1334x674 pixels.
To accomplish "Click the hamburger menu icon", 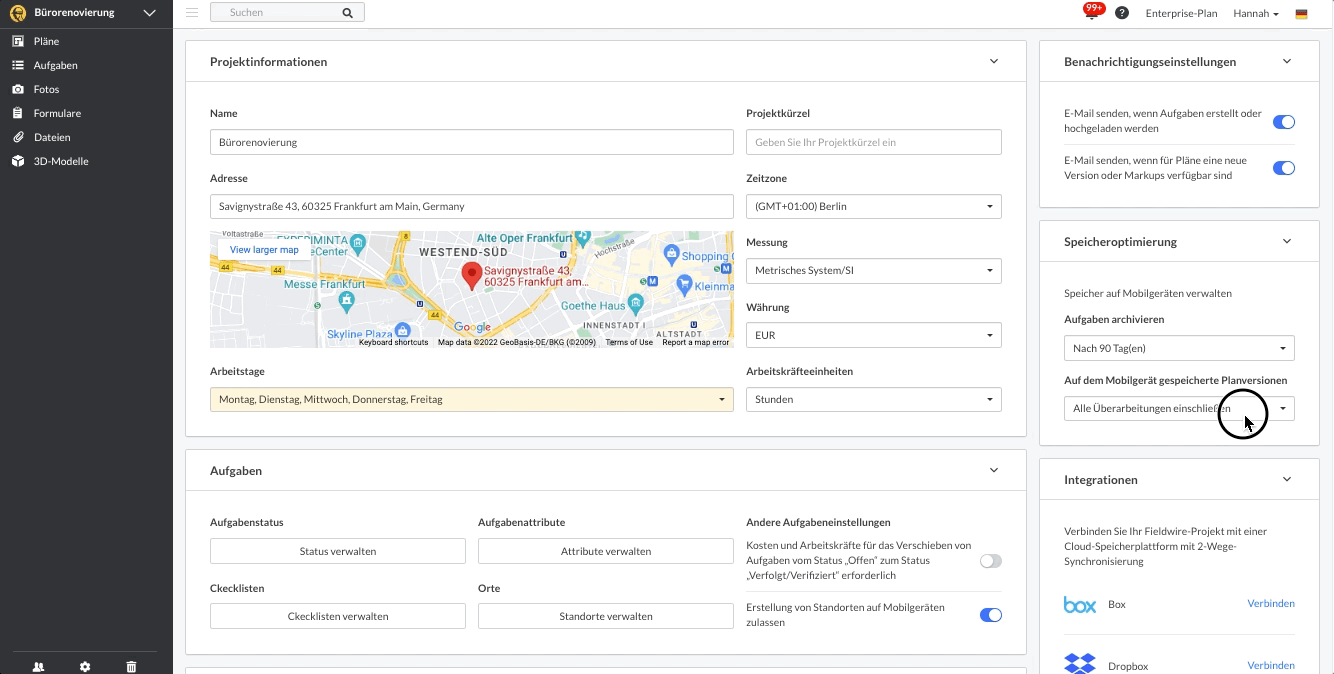I will [192, 13].
